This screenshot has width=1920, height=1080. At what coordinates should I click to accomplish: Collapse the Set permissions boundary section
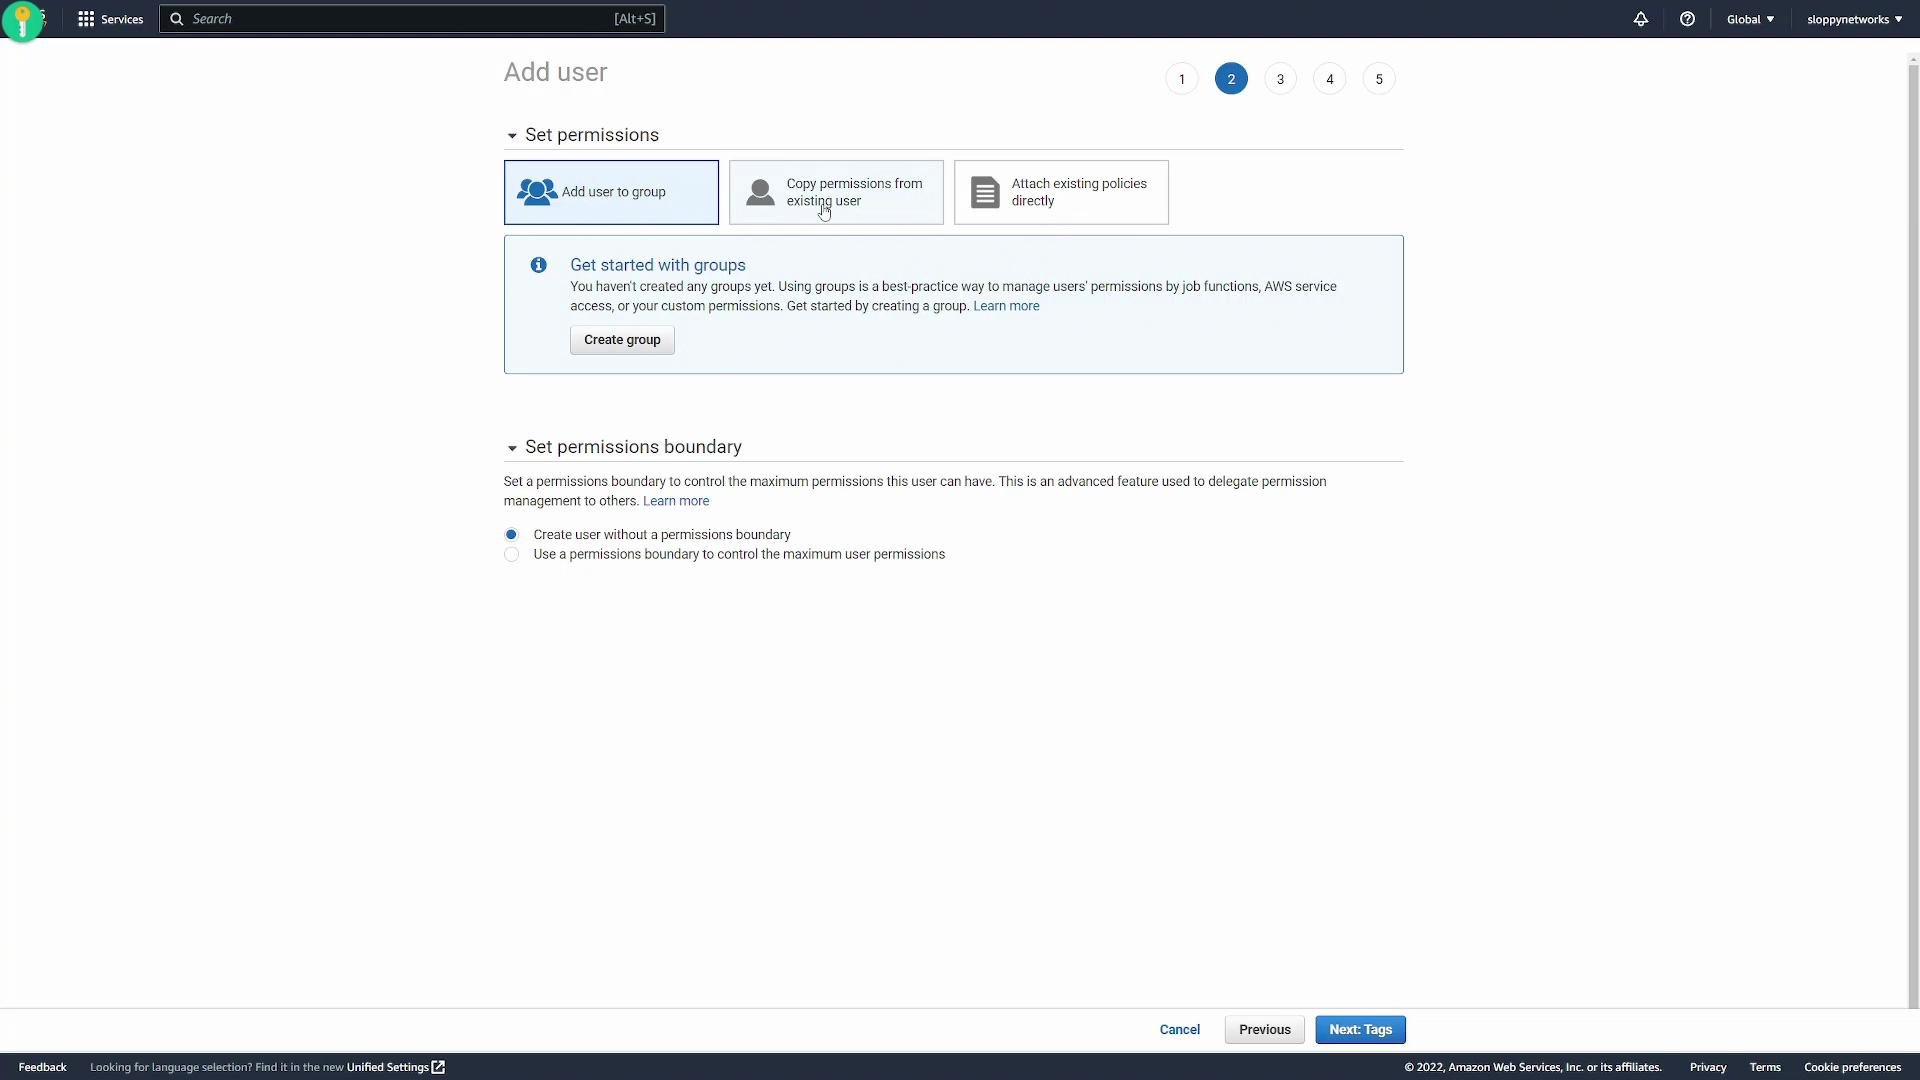(x=512, y=448)
